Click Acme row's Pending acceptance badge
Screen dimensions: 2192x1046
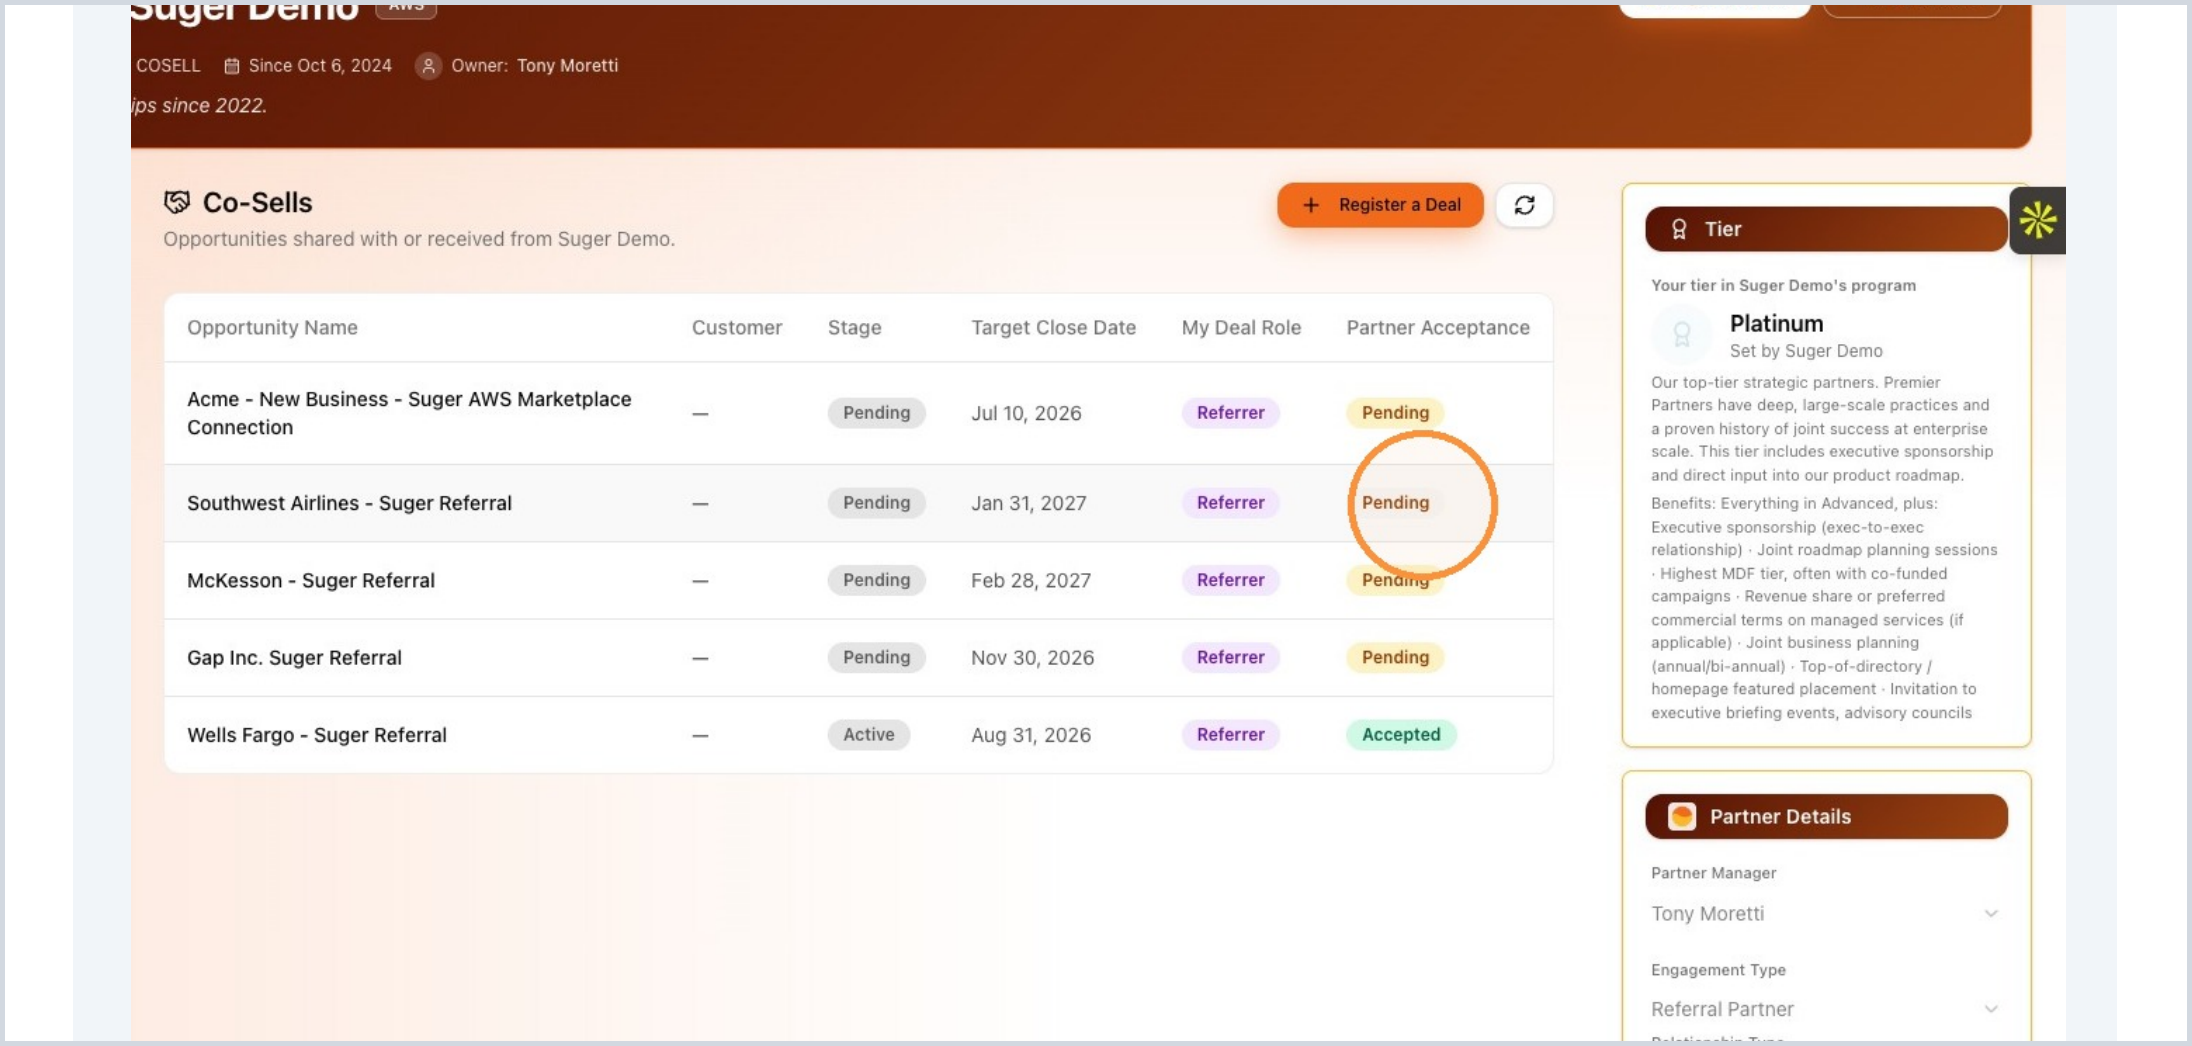(x=1395, y=413)
